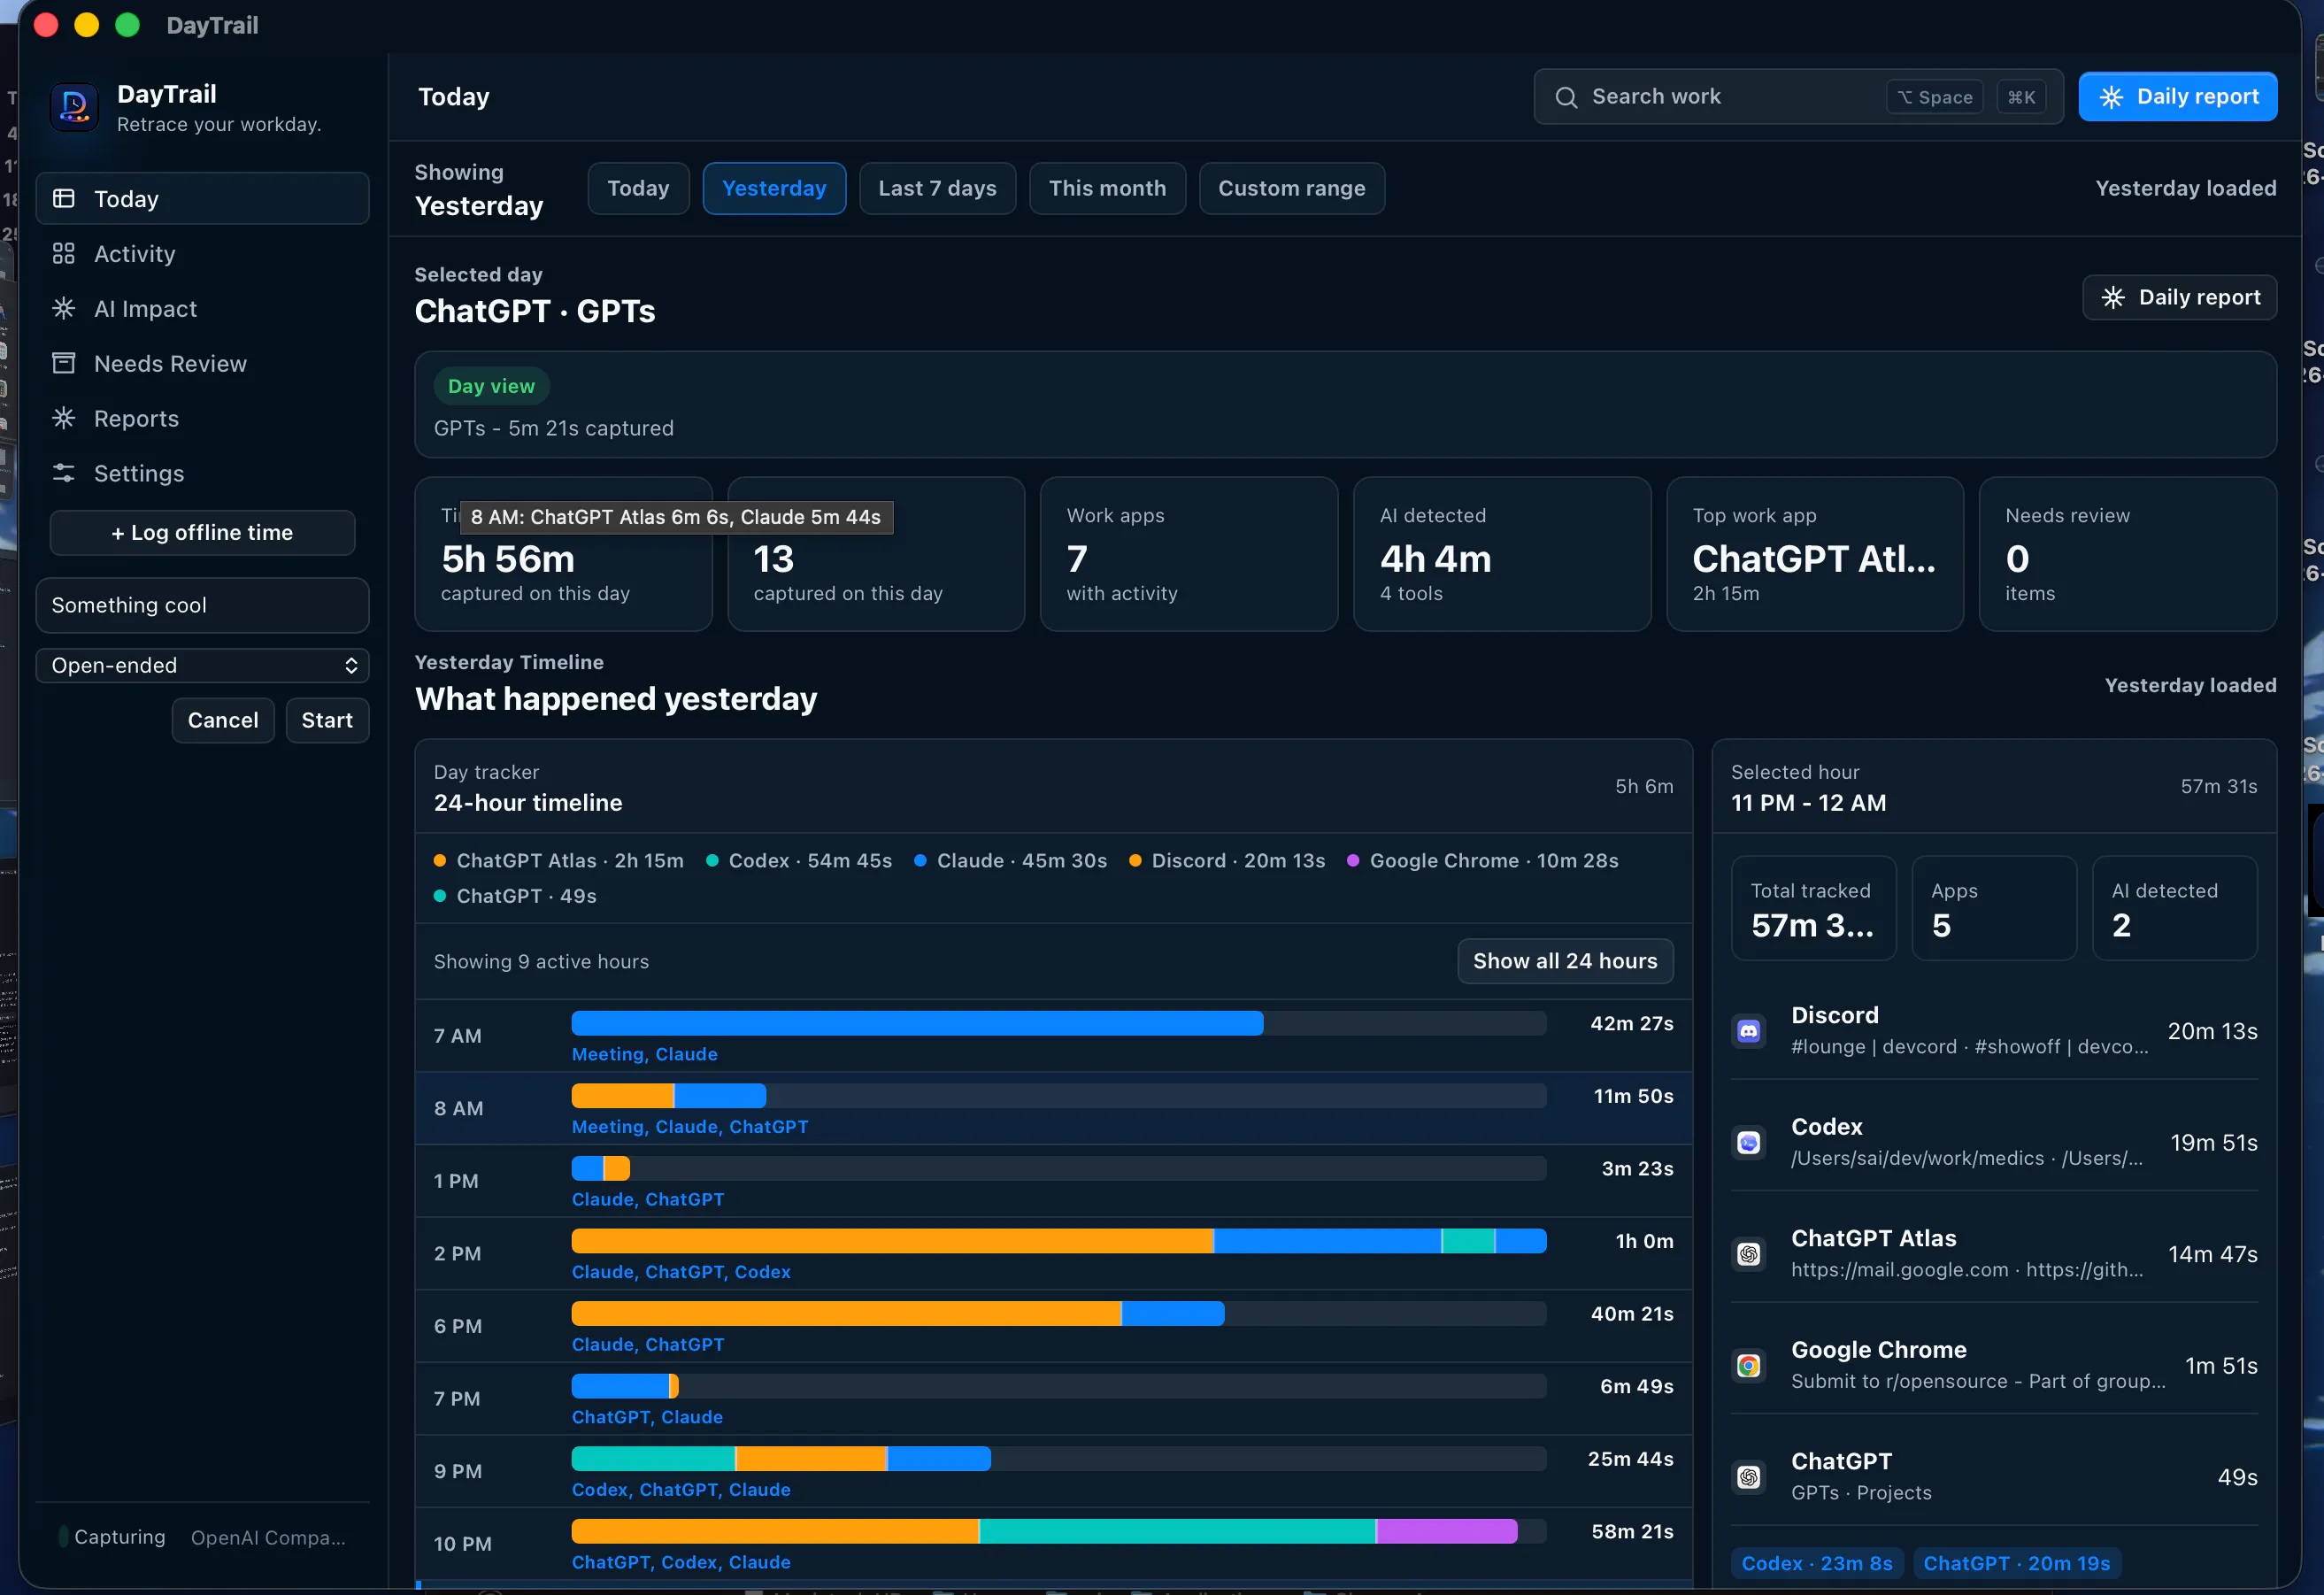Click the Something cool text field
This screenshot has width=2324, height=1595.
[203, 606]
